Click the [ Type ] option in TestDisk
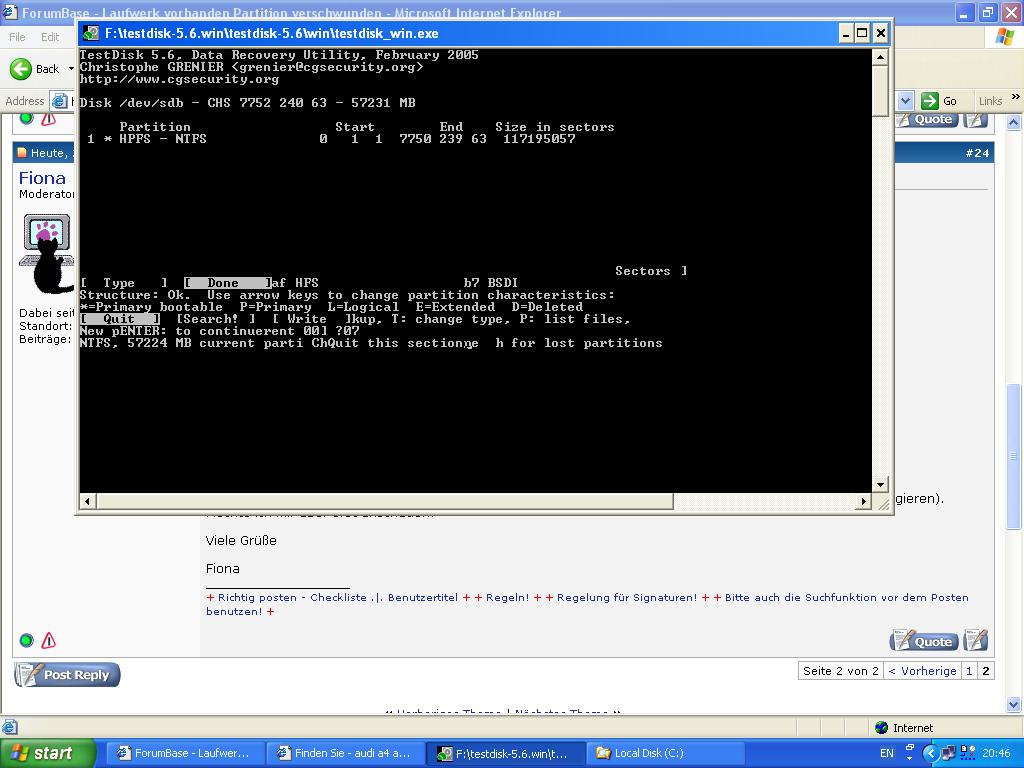The image size is (1024, 768). click(123, 283)
